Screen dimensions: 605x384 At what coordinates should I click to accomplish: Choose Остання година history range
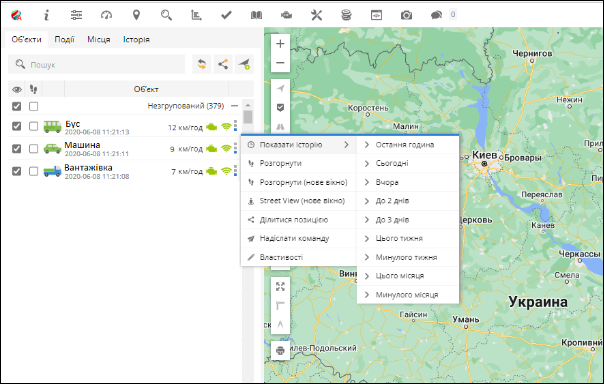coord(408,145)
